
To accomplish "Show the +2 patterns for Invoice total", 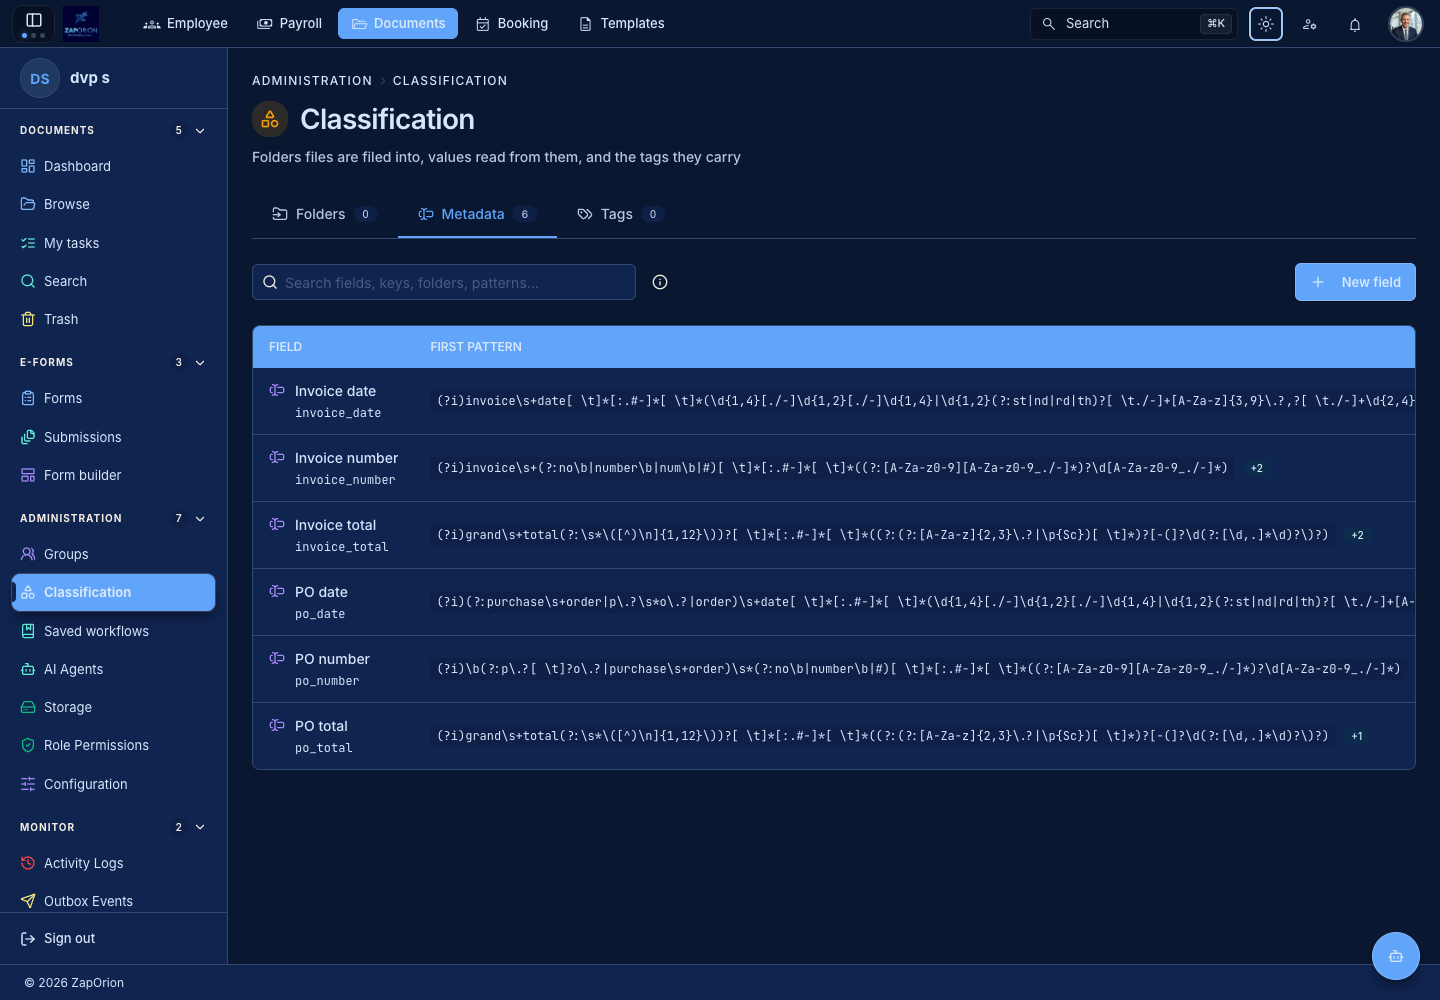I will coord(1357,535).
